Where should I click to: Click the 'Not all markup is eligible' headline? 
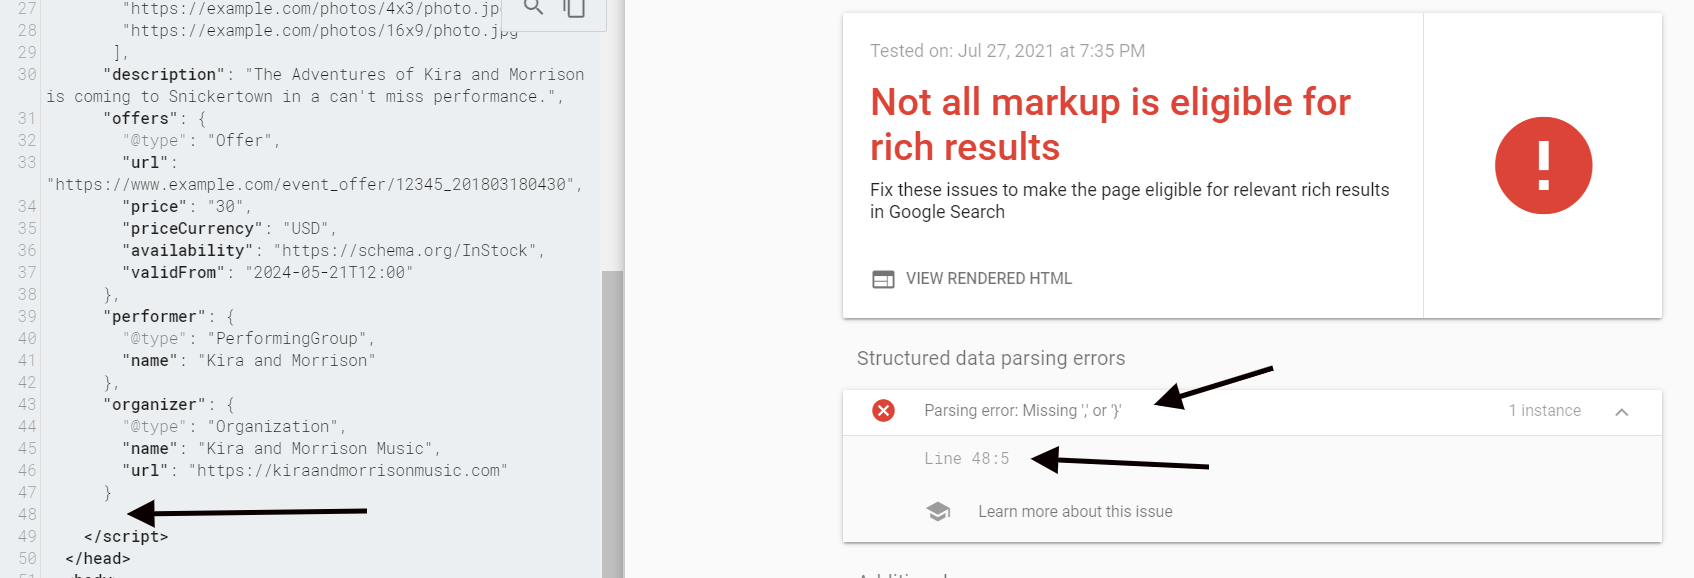click(x=1110, y=124)
